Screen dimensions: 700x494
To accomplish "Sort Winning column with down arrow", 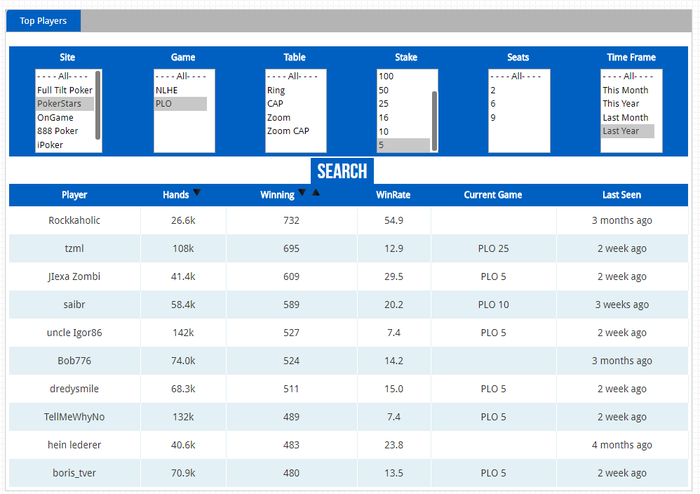I will [302, 192].
